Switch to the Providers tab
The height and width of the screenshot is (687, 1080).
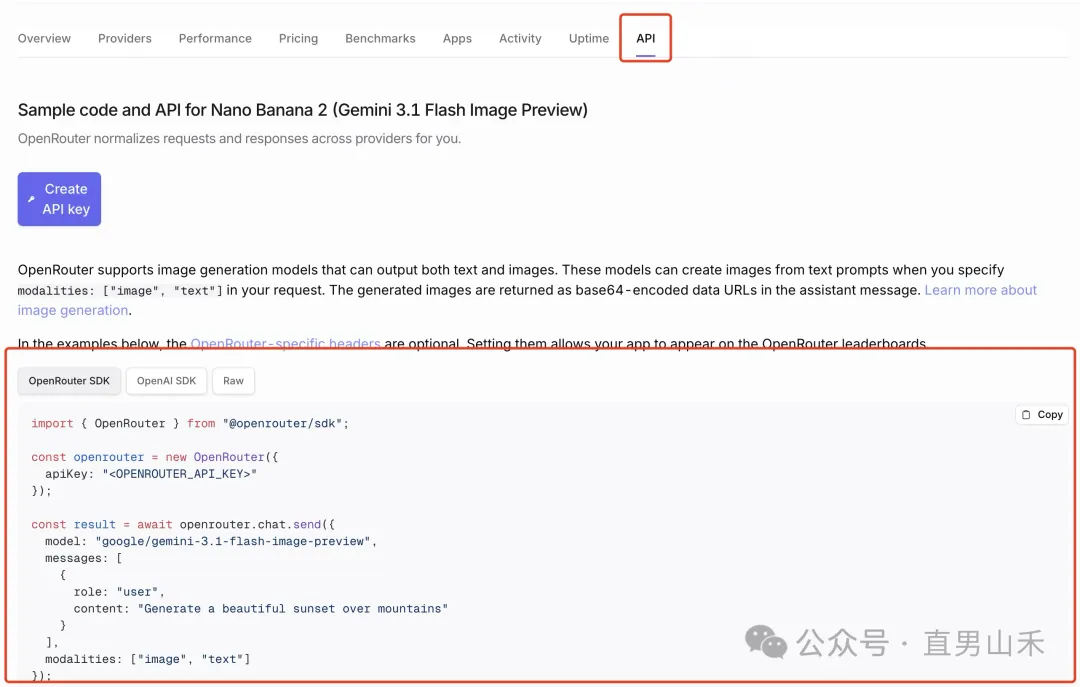[125, 39]
